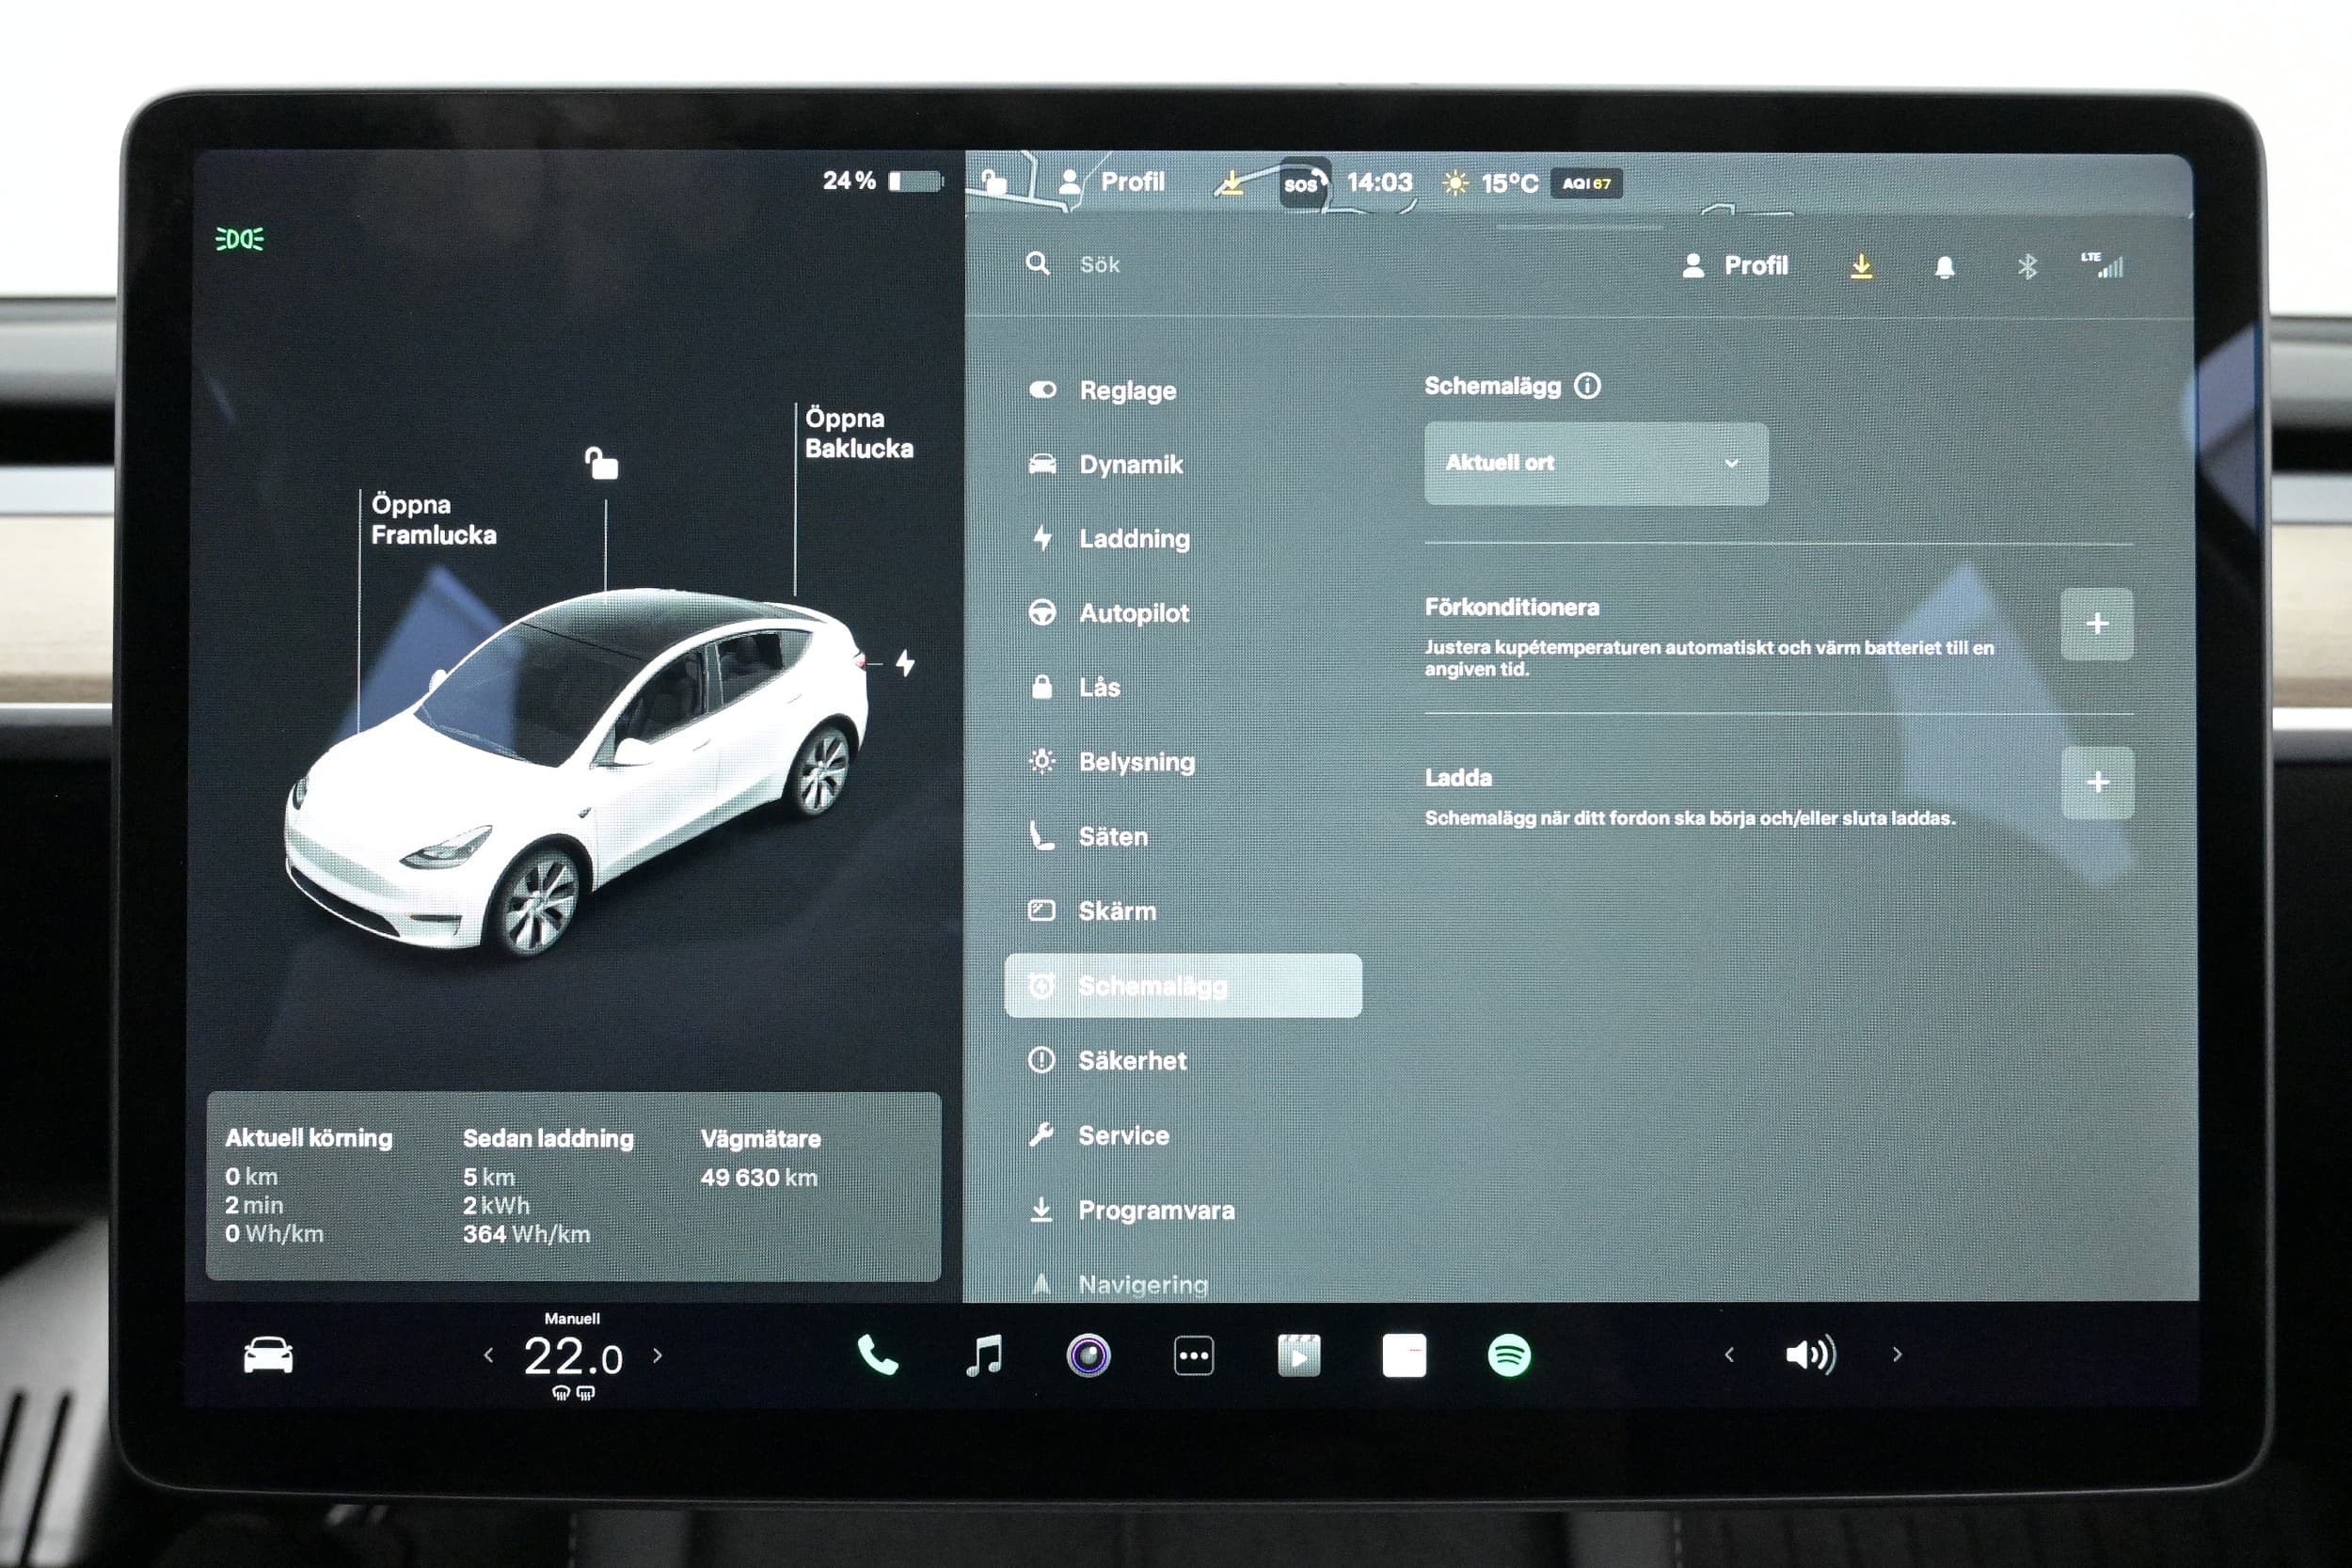Image resolution: width=2352 pixels, height=1568 pixels.
Task: Toggle the car lock icon above vehicle
Action: coord(601,463)
